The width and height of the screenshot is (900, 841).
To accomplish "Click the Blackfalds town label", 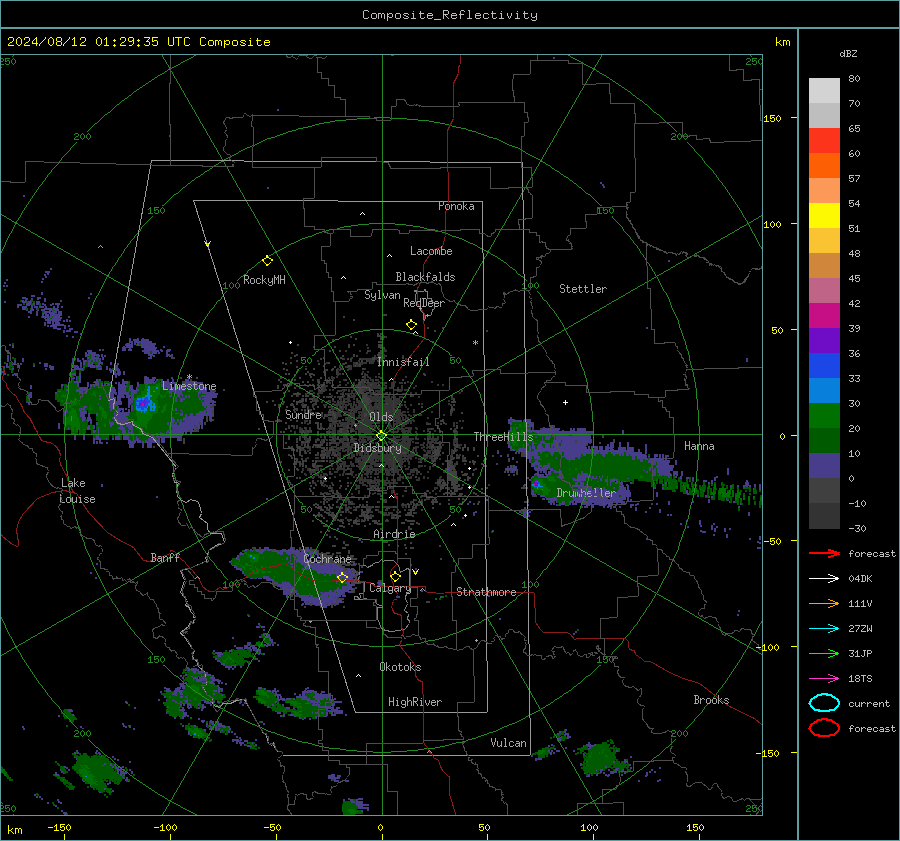I will pyautogui.click(x=425, y=277).
